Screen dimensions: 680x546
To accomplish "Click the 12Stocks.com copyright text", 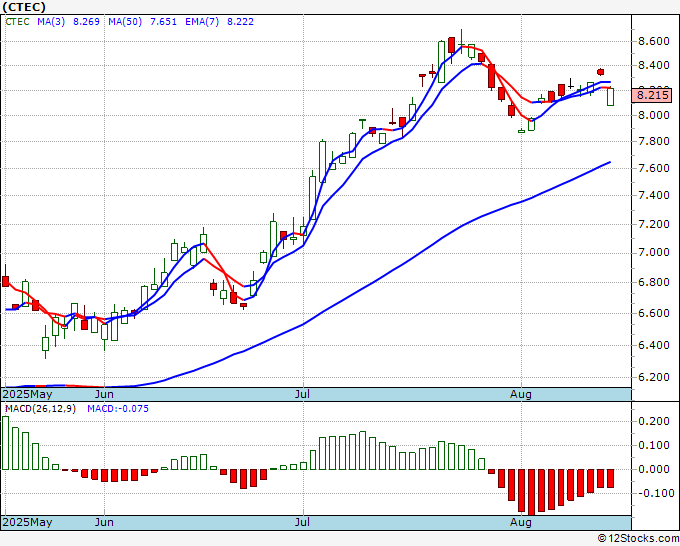I will pyautogui.click(x=638, y=539).
